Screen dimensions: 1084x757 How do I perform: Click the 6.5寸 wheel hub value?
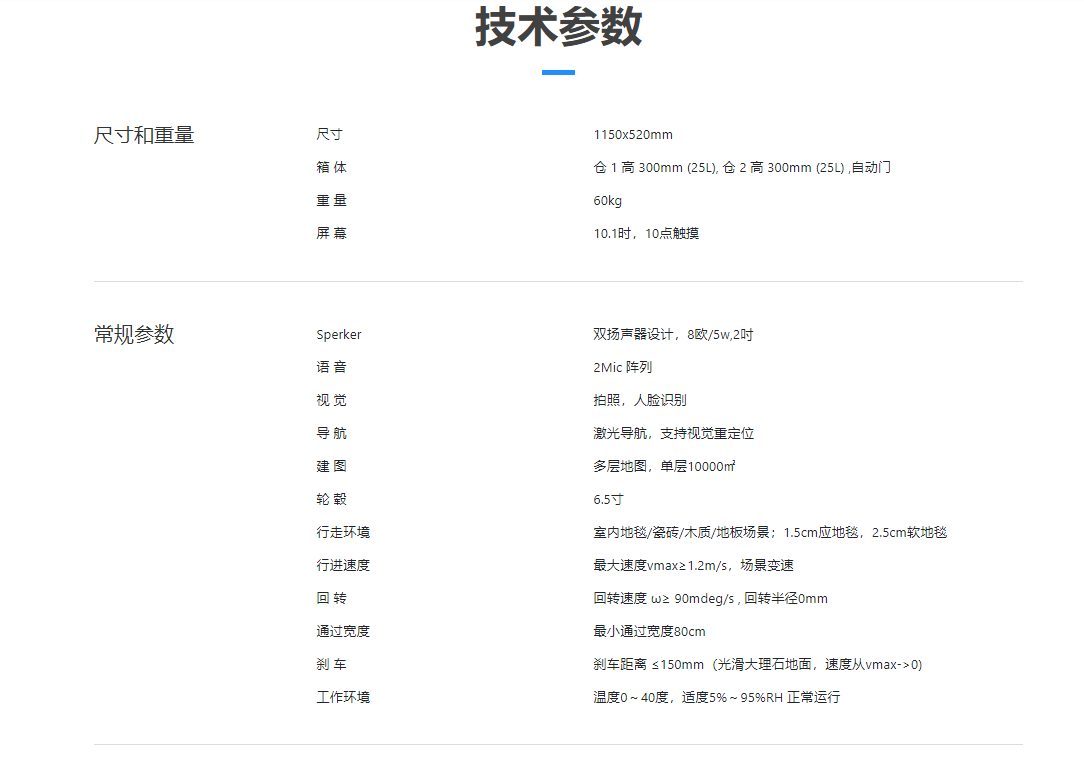click(x=608, y=500)
